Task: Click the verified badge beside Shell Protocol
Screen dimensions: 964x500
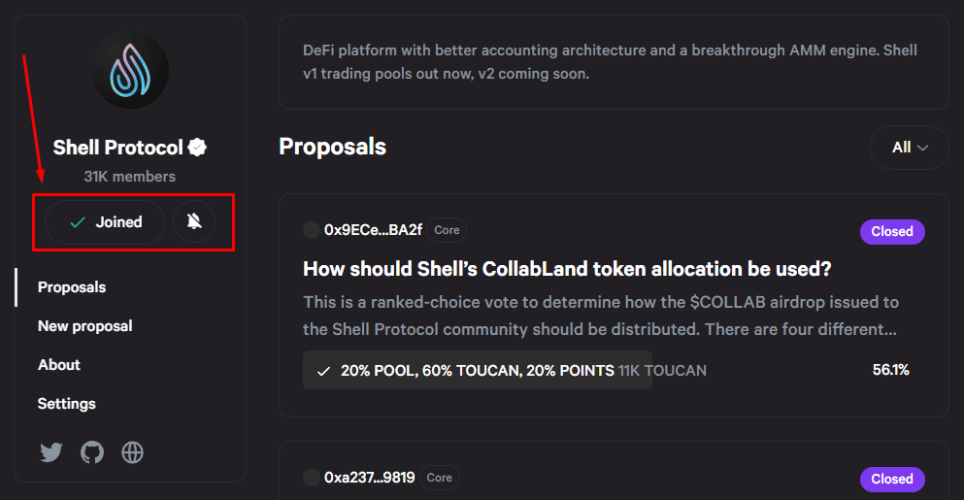Action: pyautogui.click(x=197, y=148)
